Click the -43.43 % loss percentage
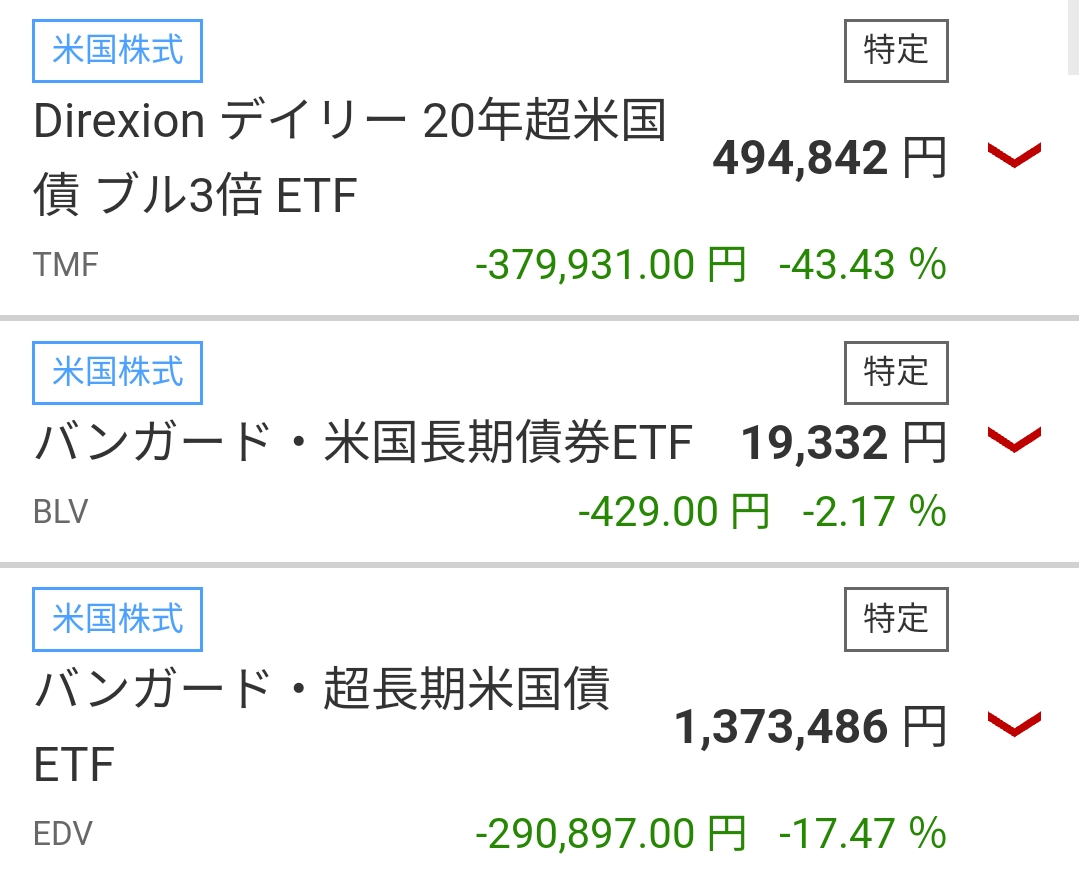1079x881 pixels. (x=862, y=265)
